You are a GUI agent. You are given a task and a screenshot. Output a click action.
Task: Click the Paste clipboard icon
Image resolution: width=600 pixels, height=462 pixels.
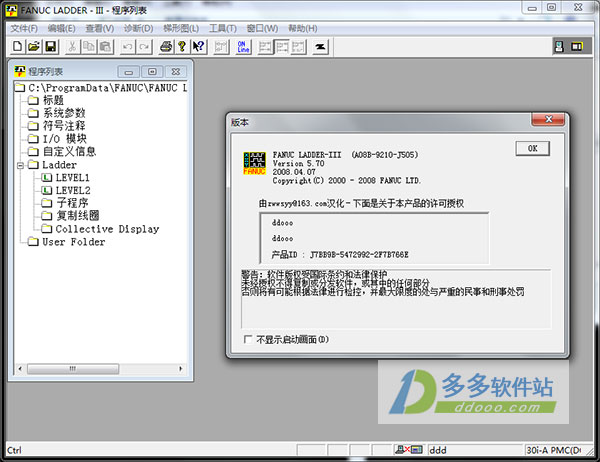pos(106,46)
